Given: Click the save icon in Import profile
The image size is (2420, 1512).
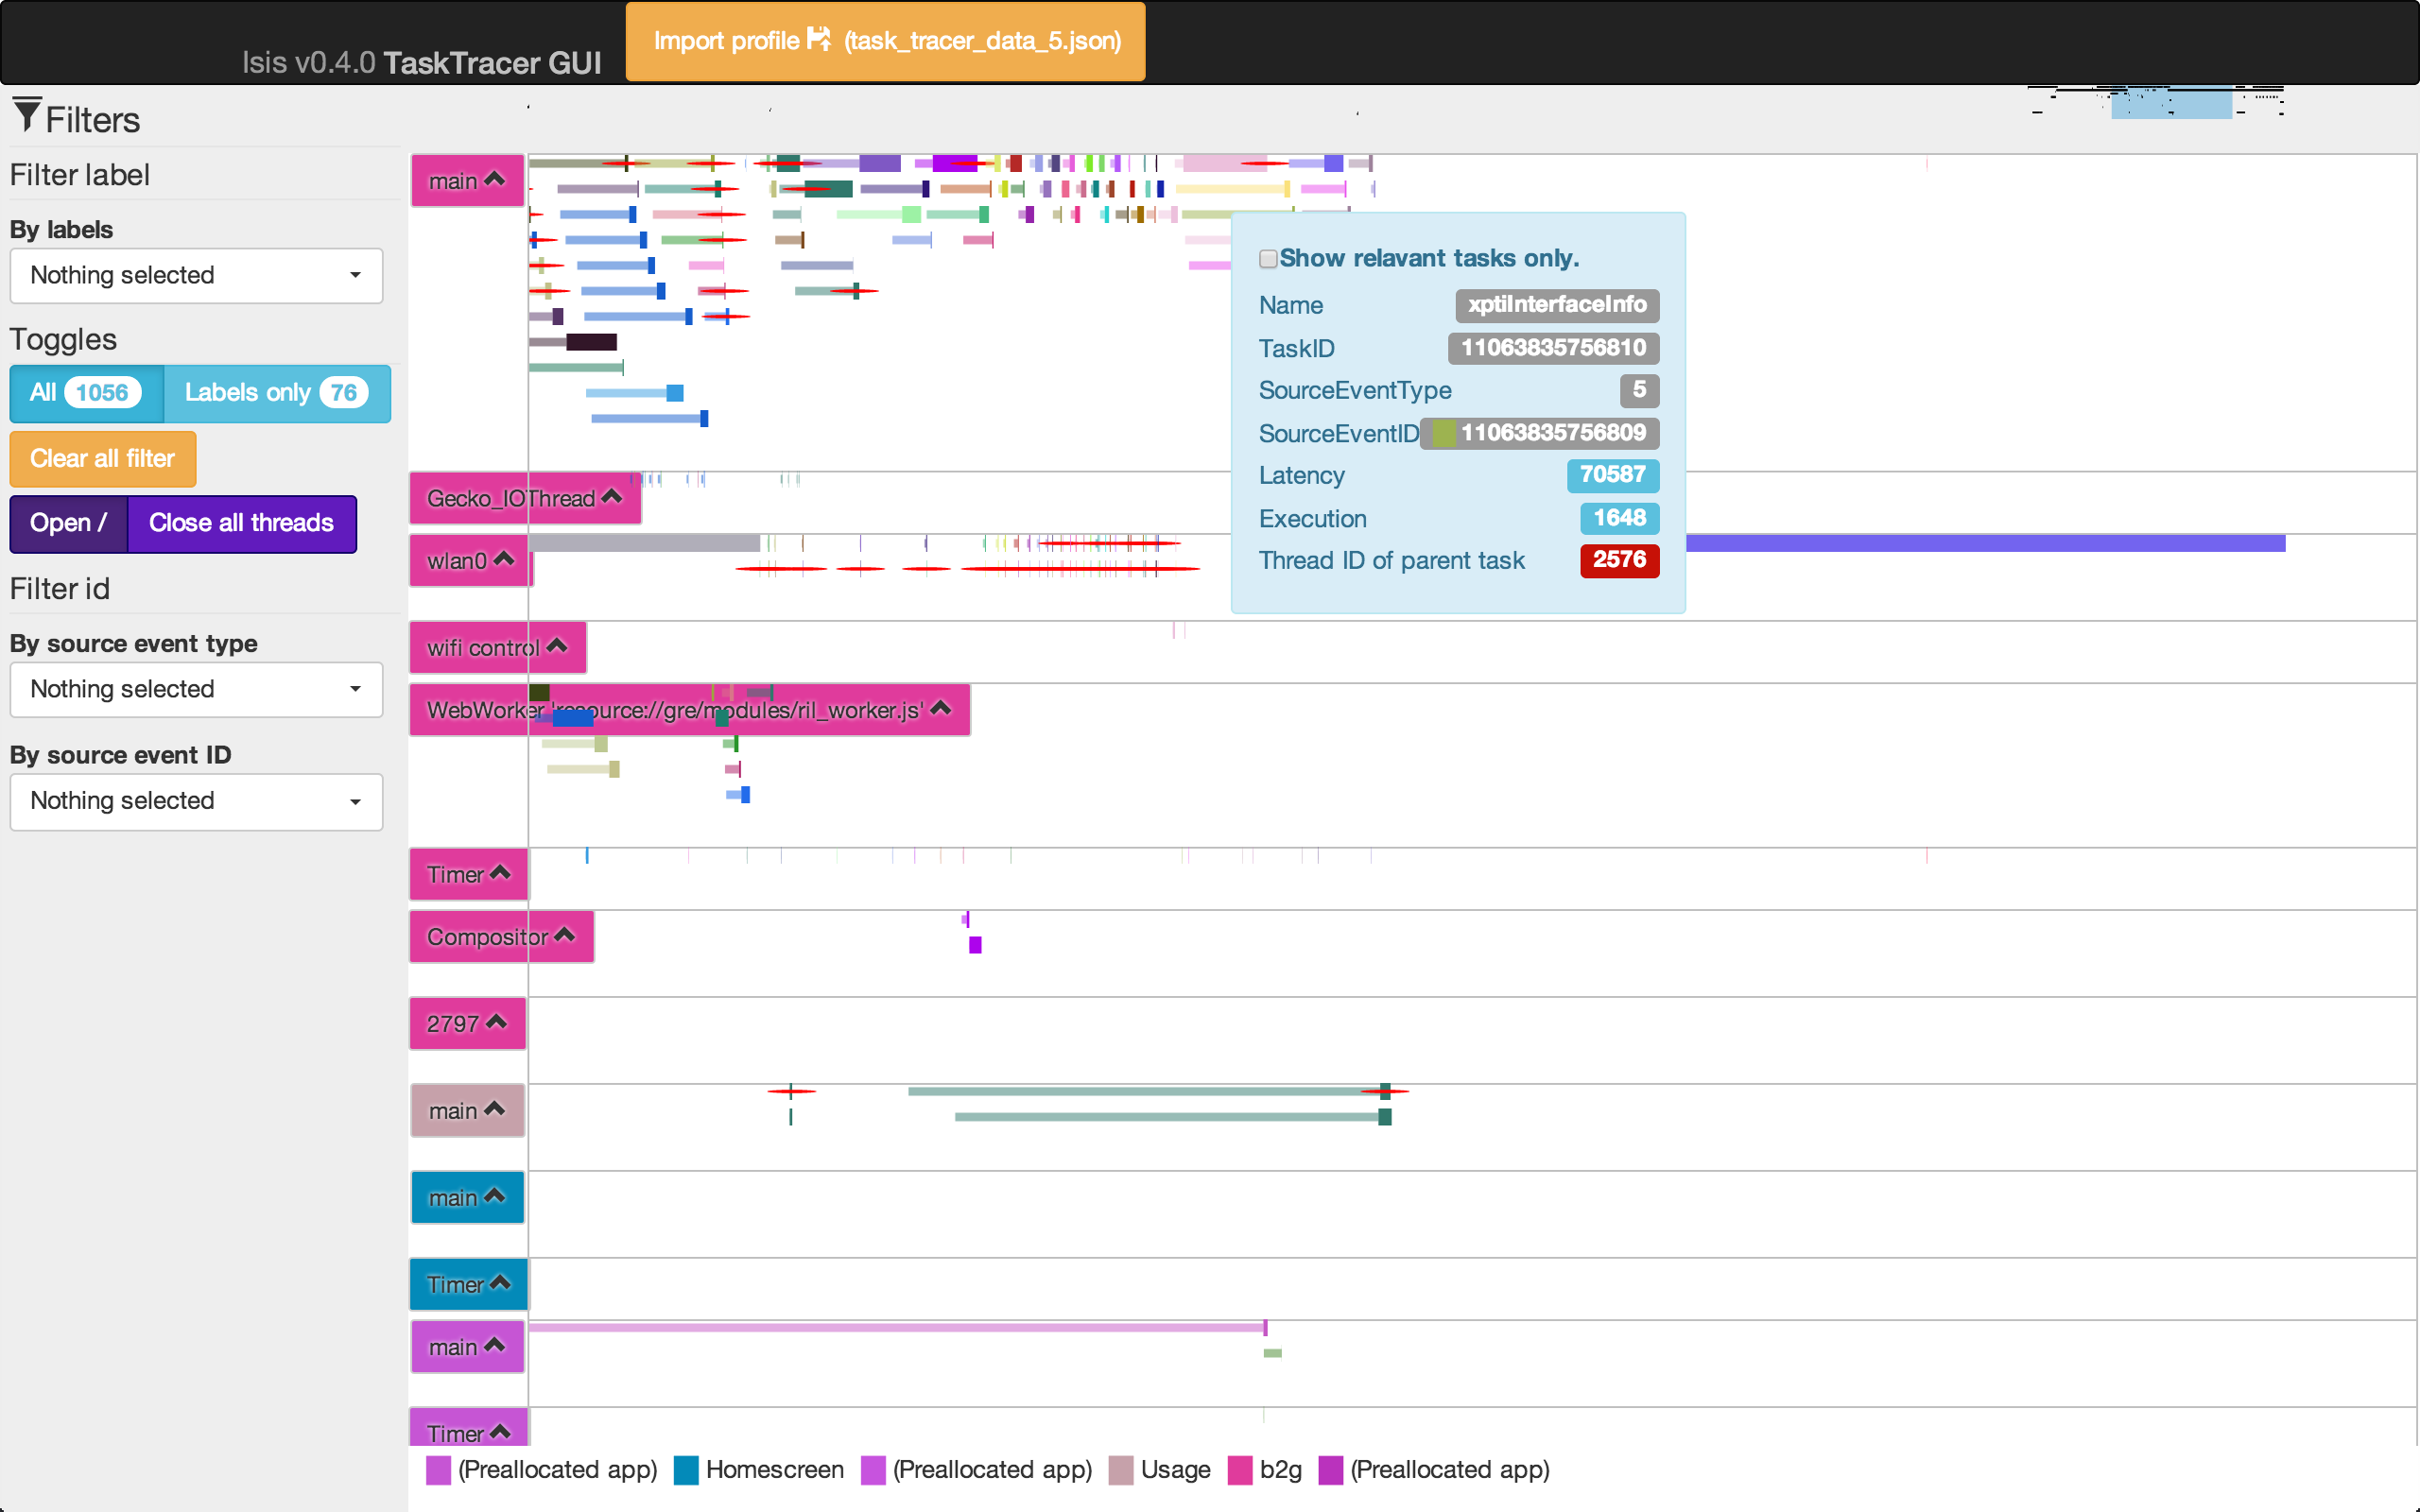Looking at the screenshot, I should click(x=819, y=39).
